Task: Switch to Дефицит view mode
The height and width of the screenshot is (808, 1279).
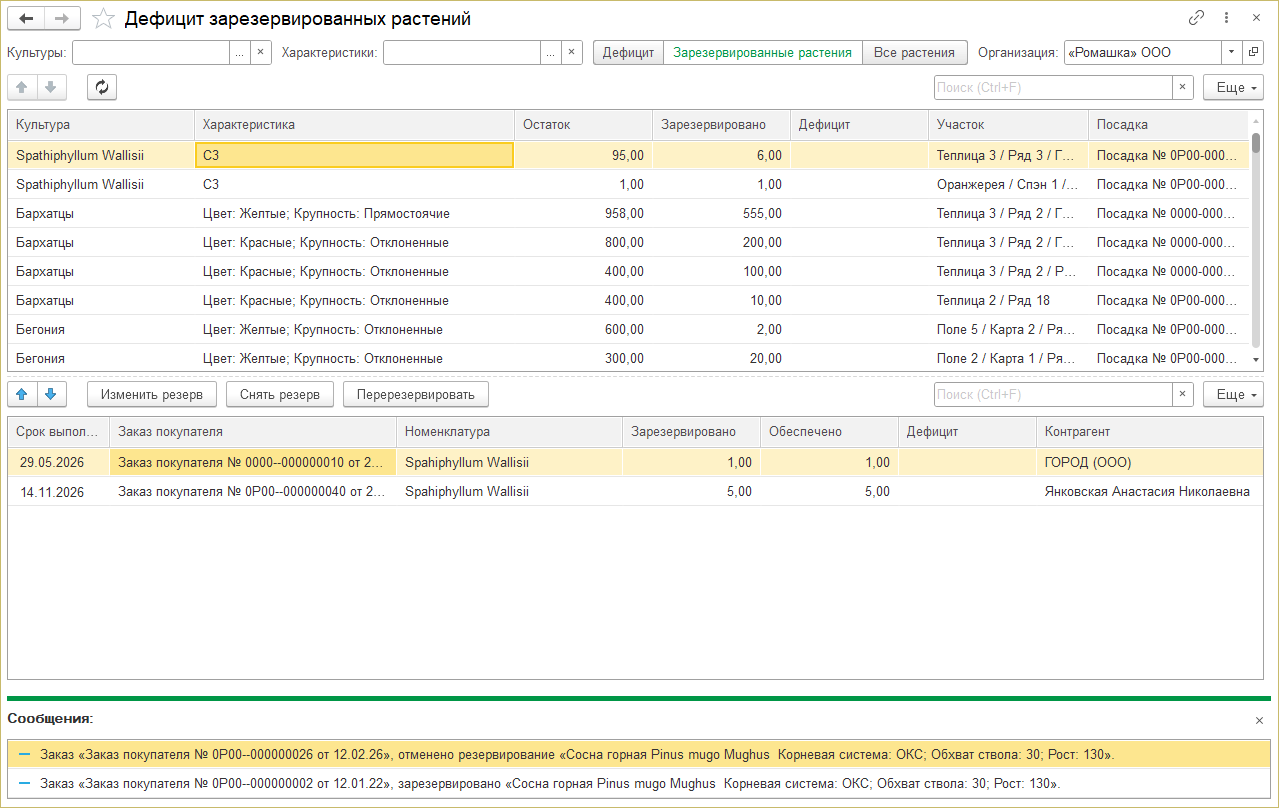Action: (x=628, y=52)
